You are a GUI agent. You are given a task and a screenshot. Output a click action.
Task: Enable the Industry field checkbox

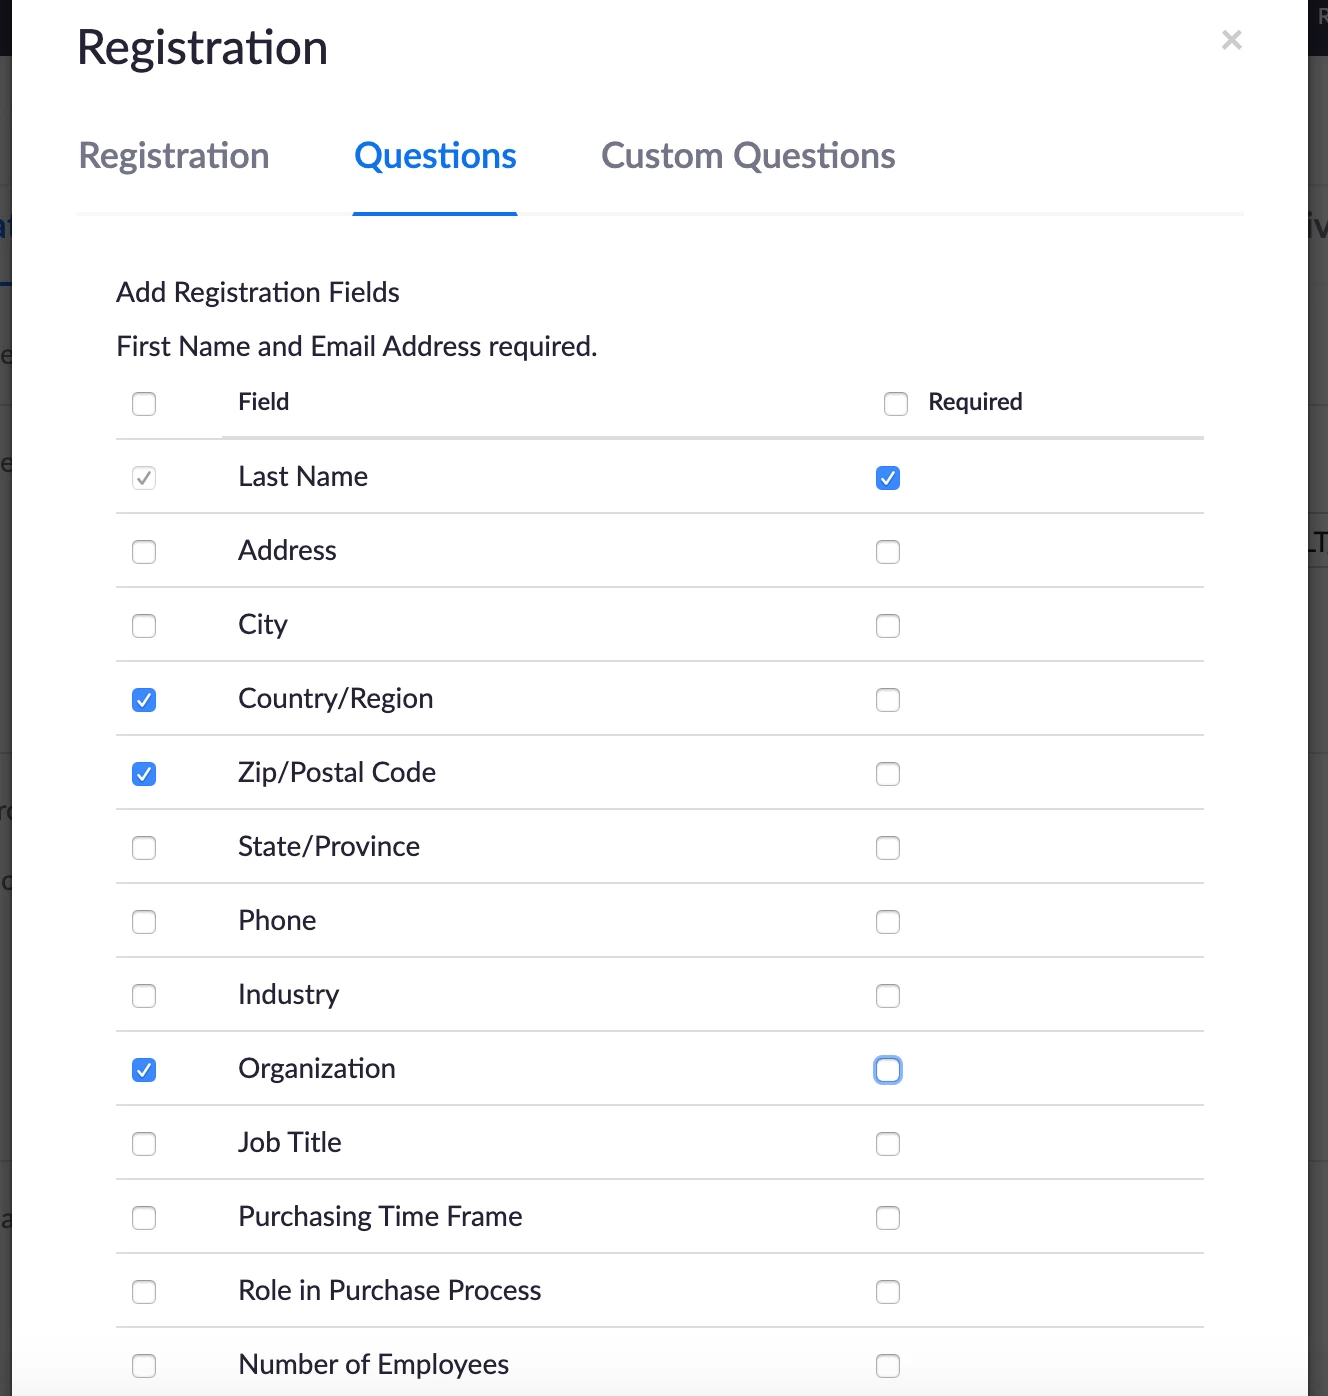click(x=144, y=996)
